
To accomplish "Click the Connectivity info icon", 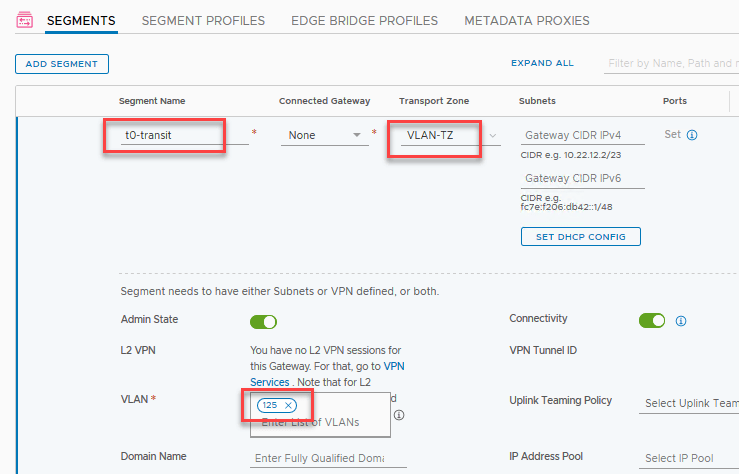I will point(681,321).
